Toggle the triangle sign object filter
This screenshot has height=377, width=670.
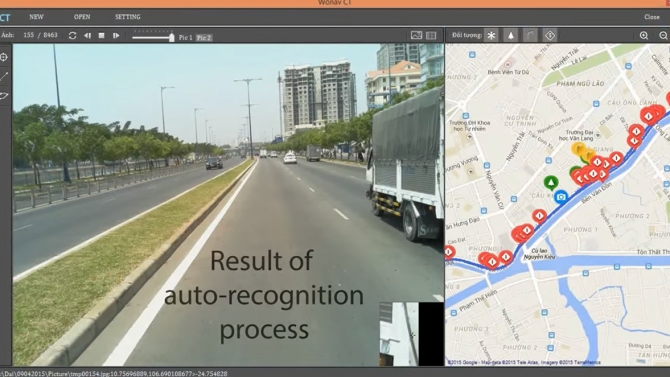[511, 35]
